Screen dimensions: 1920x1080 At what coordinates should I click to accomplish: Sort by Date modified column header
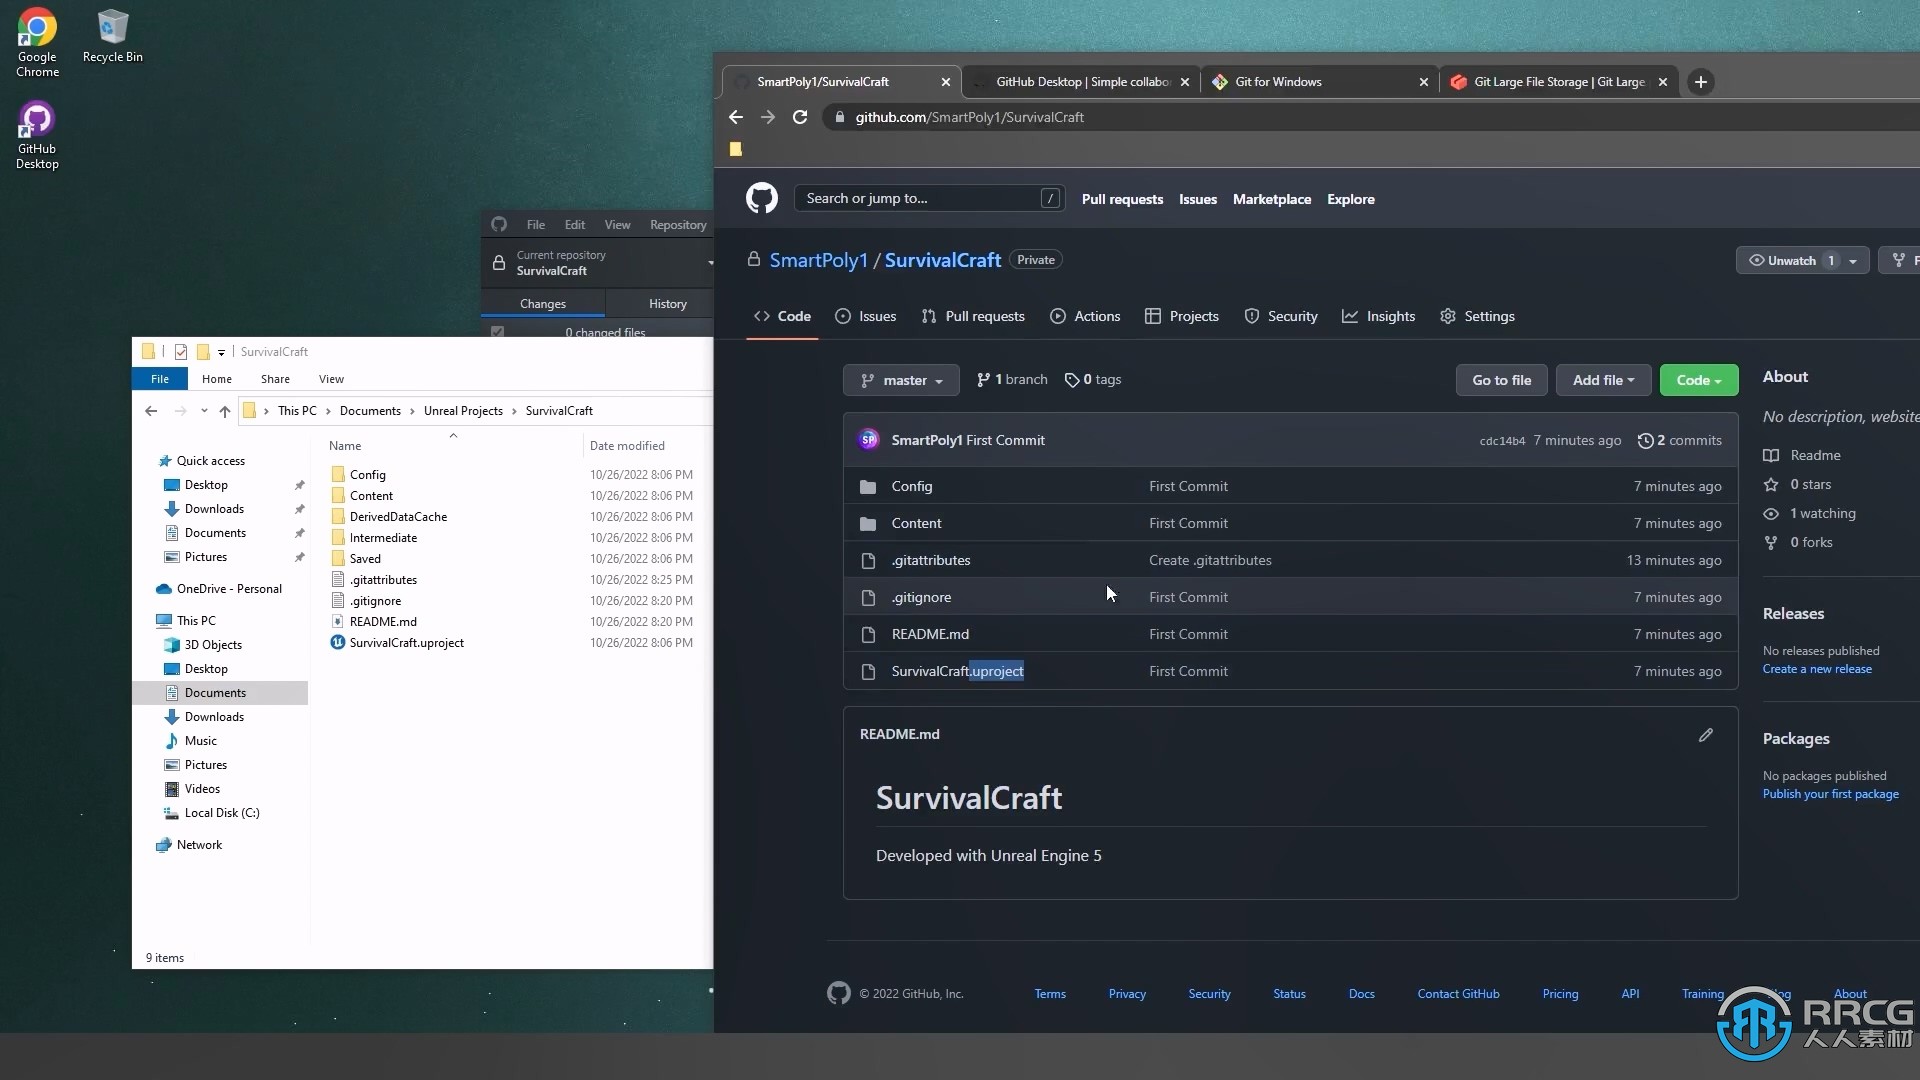pyautogui.click(x=627, y=446)
